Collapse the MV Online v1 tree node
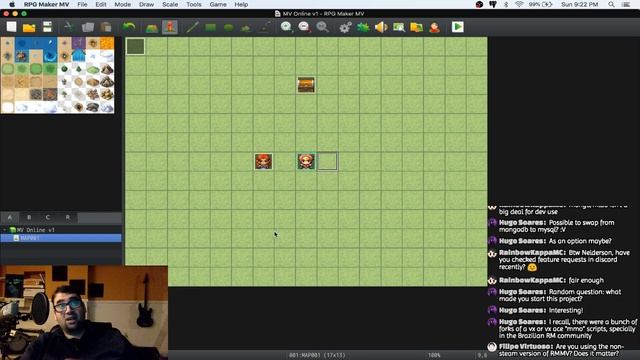This screenshot has width=640, height=360. (x=5, y=230)
